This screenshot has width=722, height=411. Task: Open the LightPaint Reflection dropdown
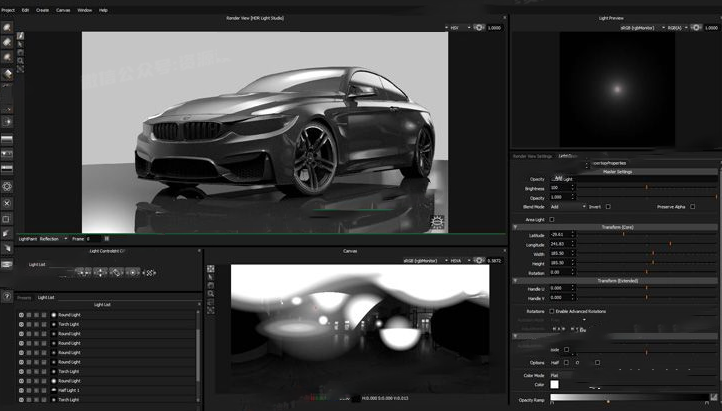tap(55, 239)
